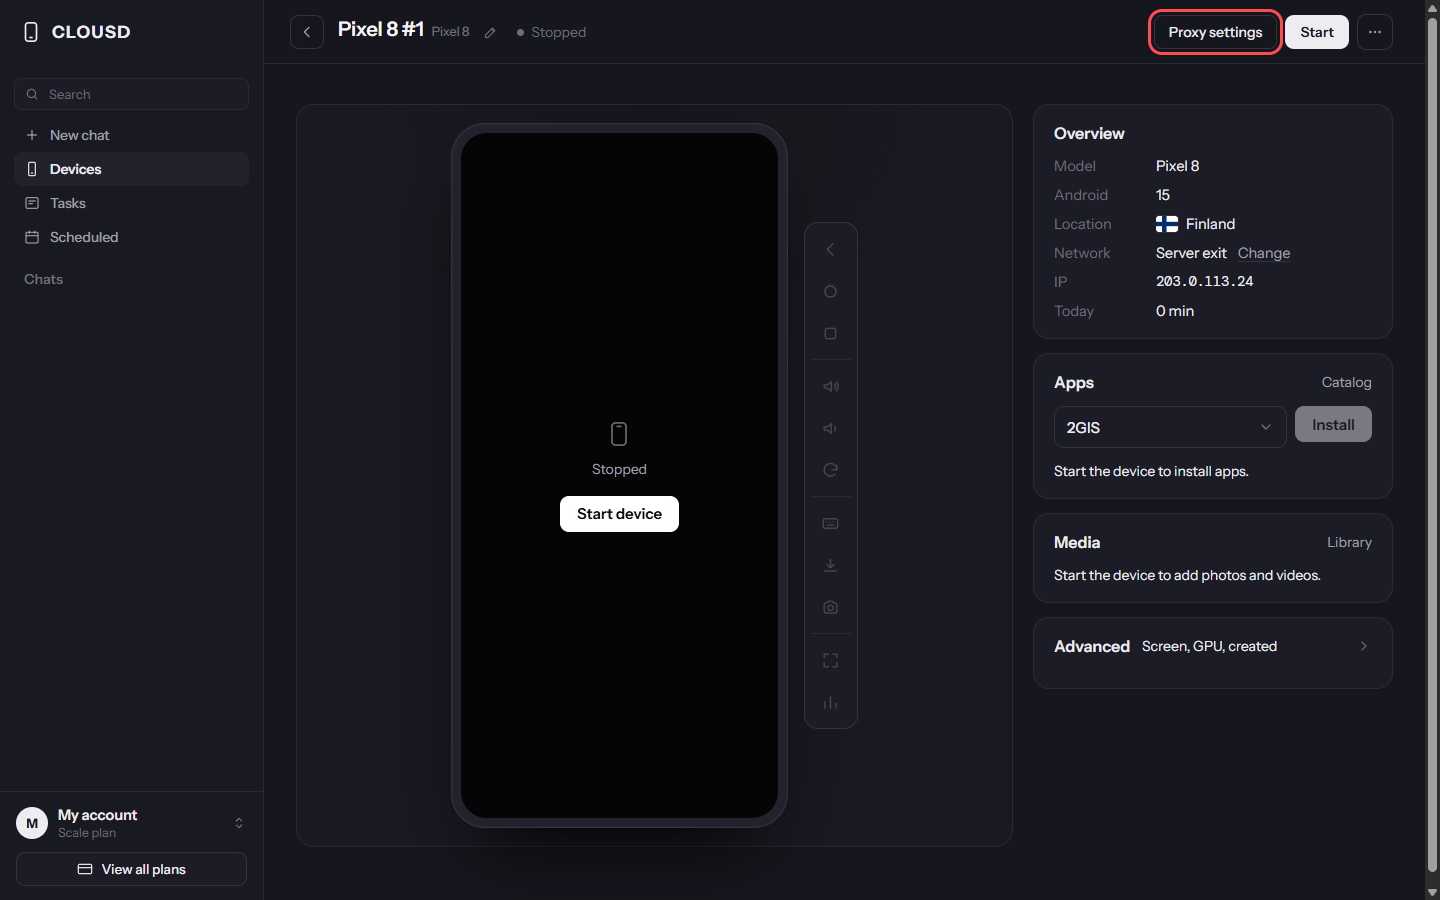Viewport: 1440px width, 900px height.
Task: Click the pencil icon to rename device
Action: pos(490,33)
